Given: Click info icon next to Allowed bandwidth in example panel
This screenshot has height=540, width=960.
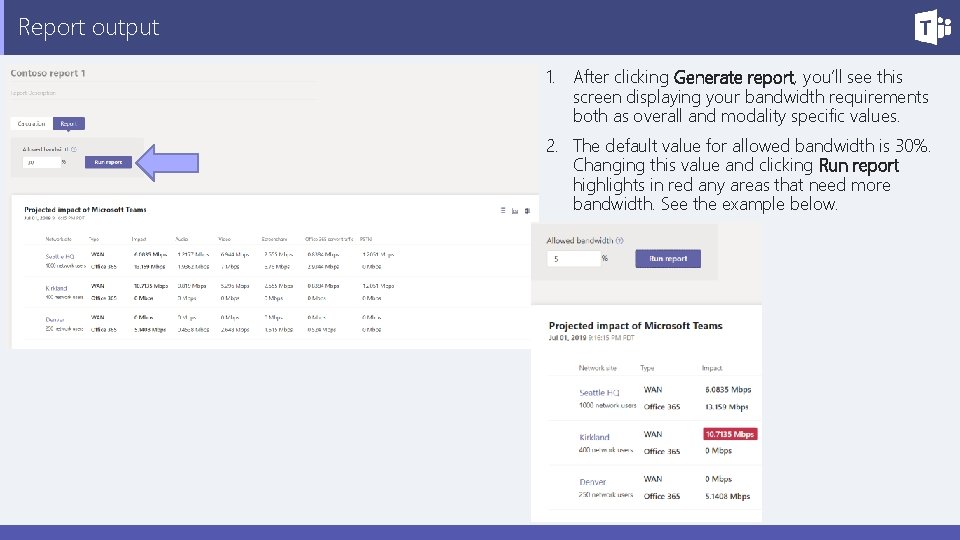Looking at the screenshot, I should [620, 241].
